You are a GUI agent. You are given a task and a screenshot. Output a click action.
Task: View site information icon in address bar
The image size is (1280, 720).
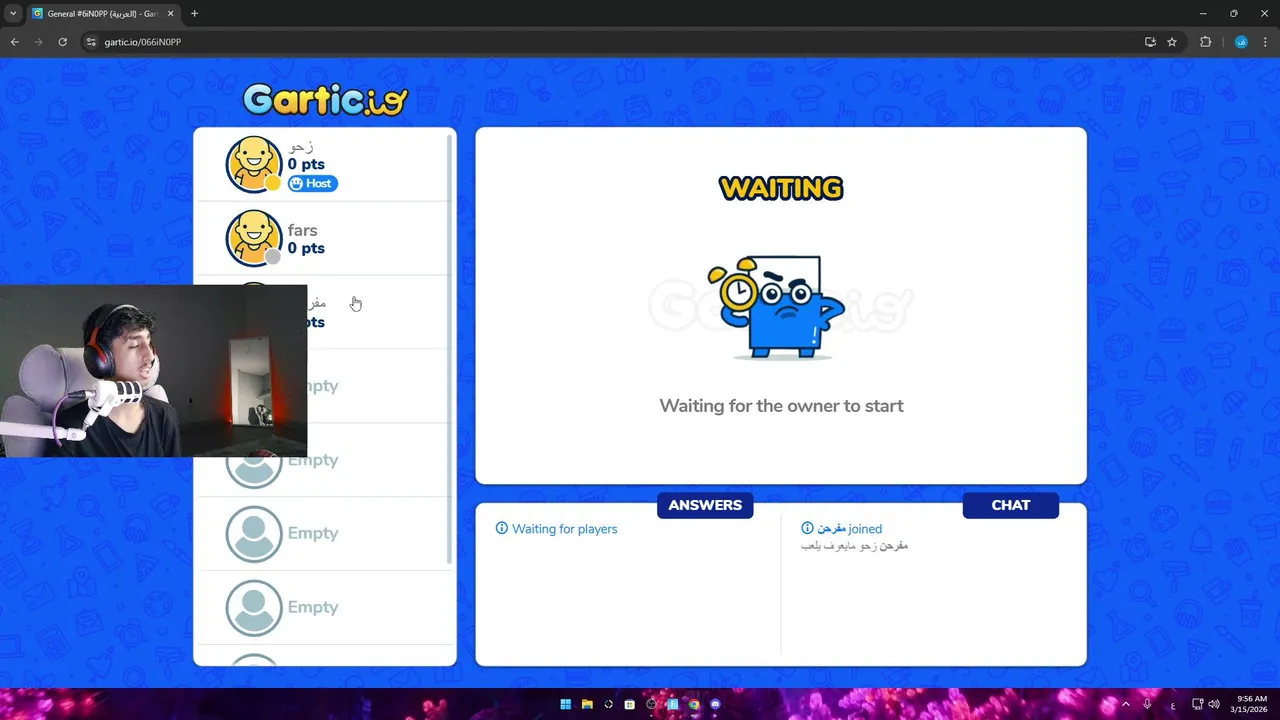click(90, 42)
